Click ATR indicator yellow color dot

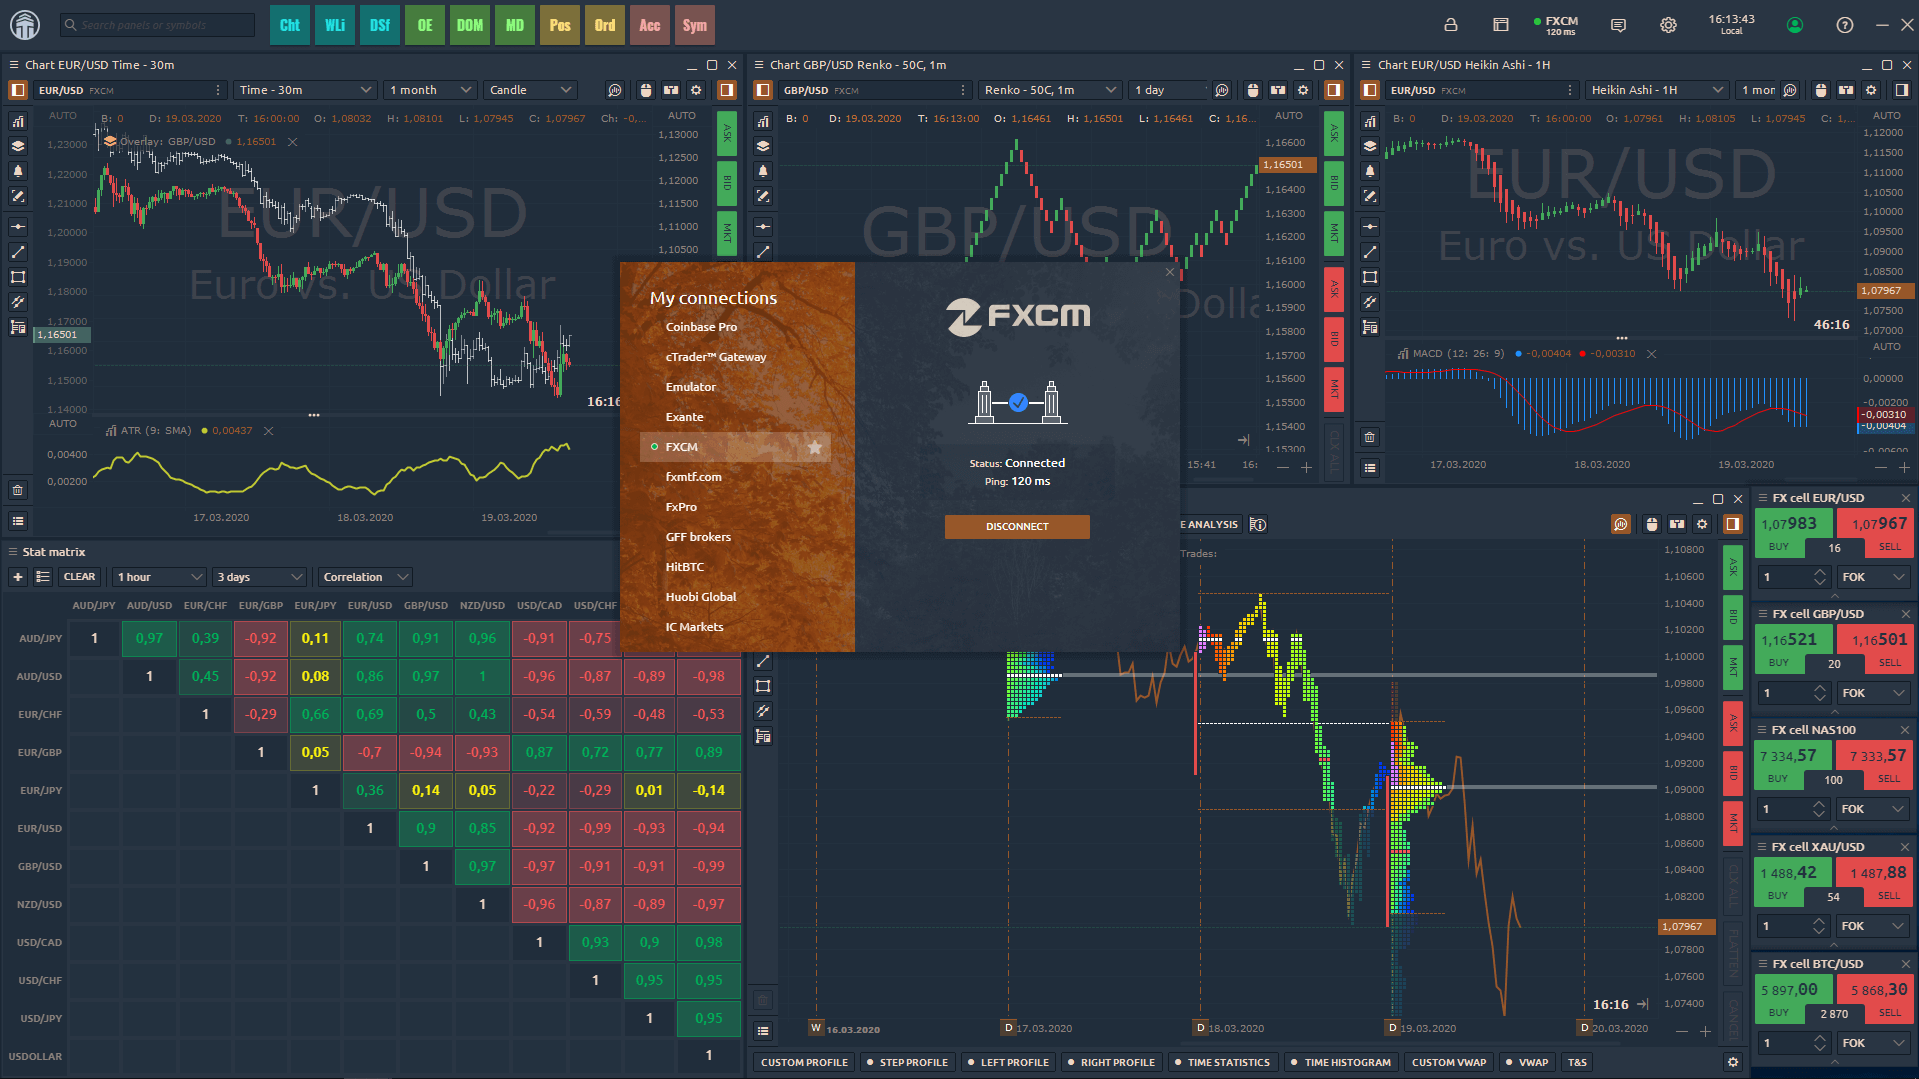click(x=205, y=431)
